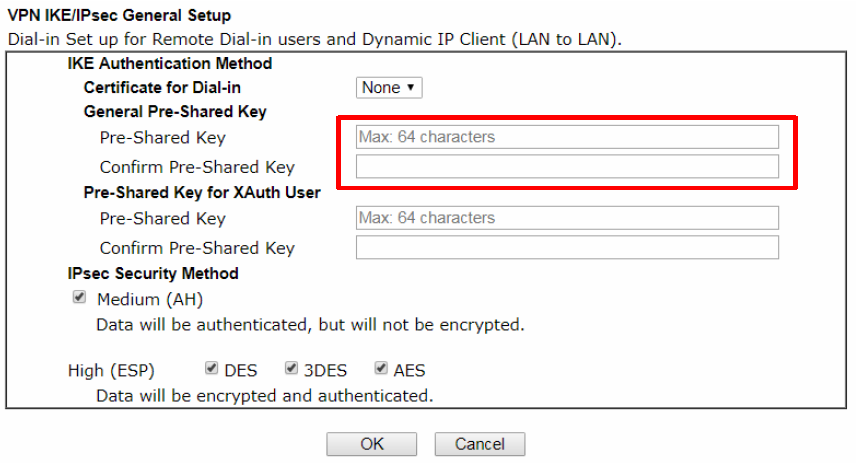This screenshot has width=856, height=464.
Task: Click the General Pre-Shared Key input field
Action: point(567,137)
